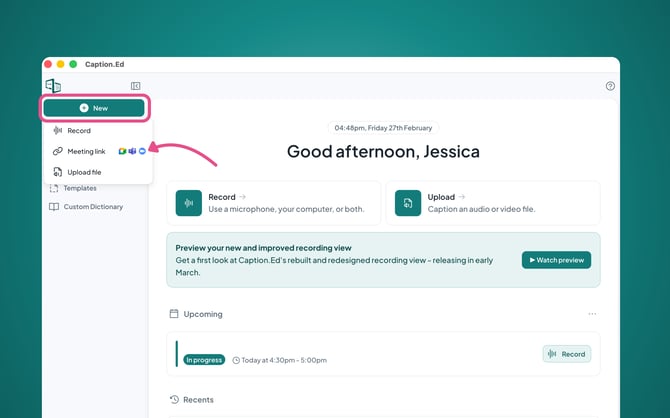The width and height of the screenshot is (670, 418).
Task: Open the help question mark icon
Action: pyautogui.click(x=610, y=86)
